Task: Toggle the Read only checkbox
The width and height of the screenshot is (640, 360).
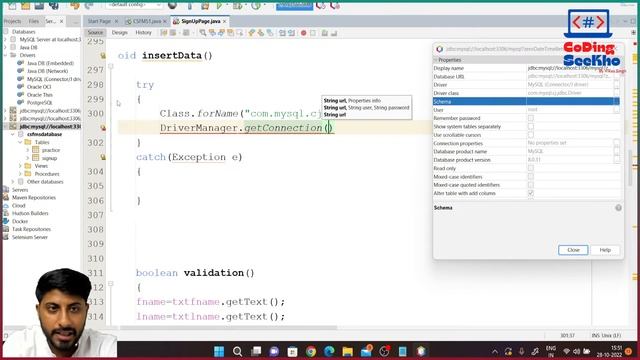Action: (531, 168)
